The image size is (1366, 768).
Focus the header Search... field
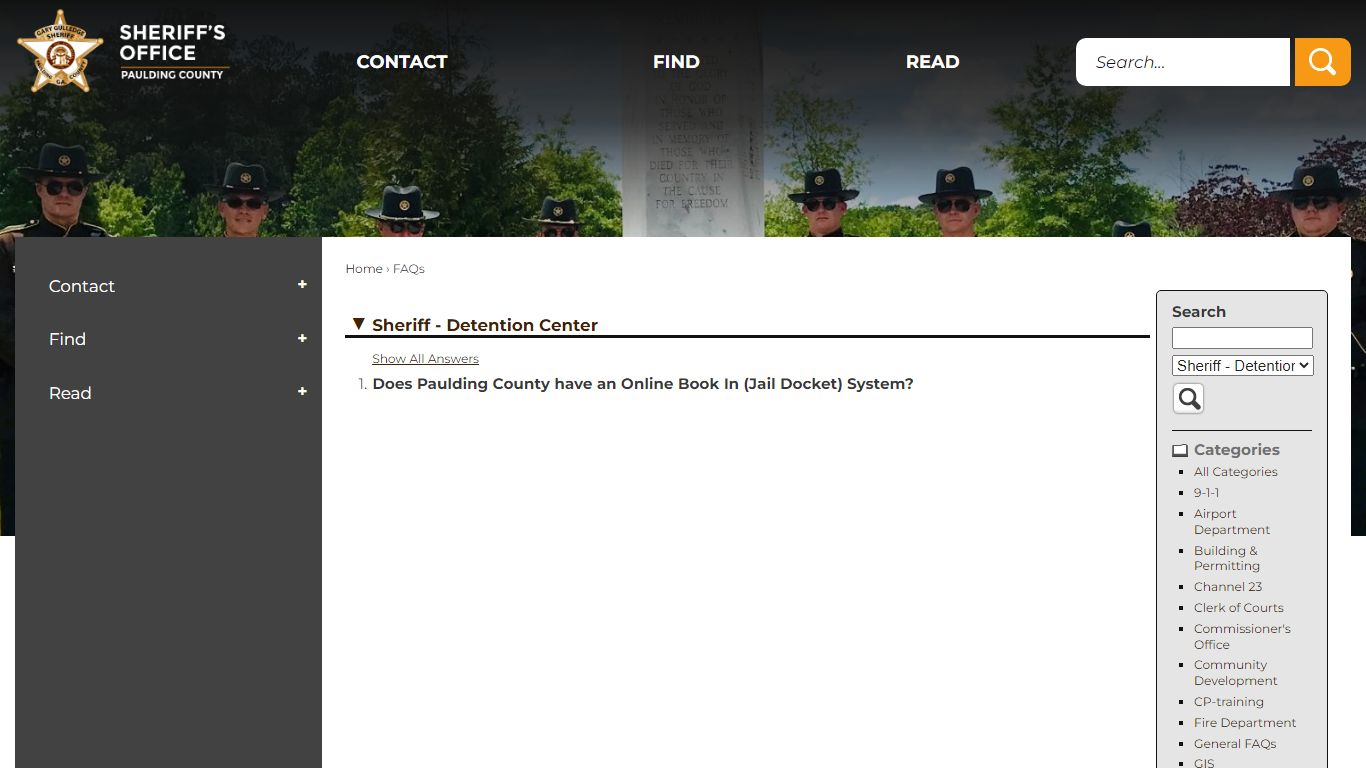coord(1183,62)
